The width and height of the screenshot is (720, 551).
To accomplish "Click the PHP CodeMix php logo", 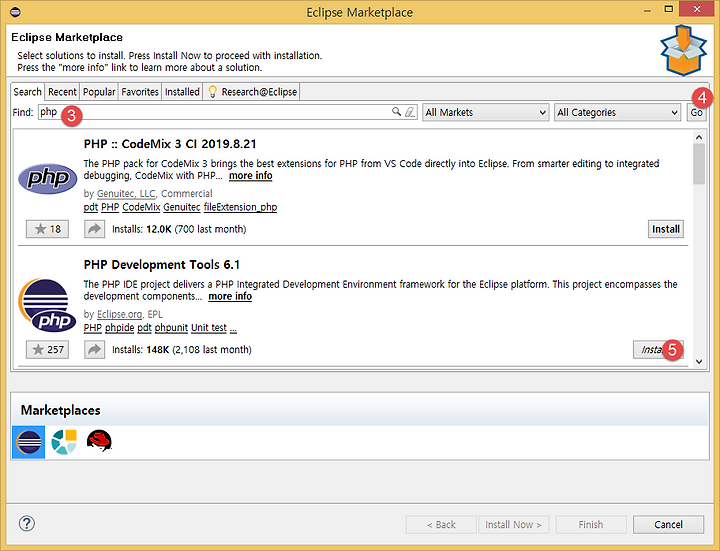I will (x=47, y=179).
